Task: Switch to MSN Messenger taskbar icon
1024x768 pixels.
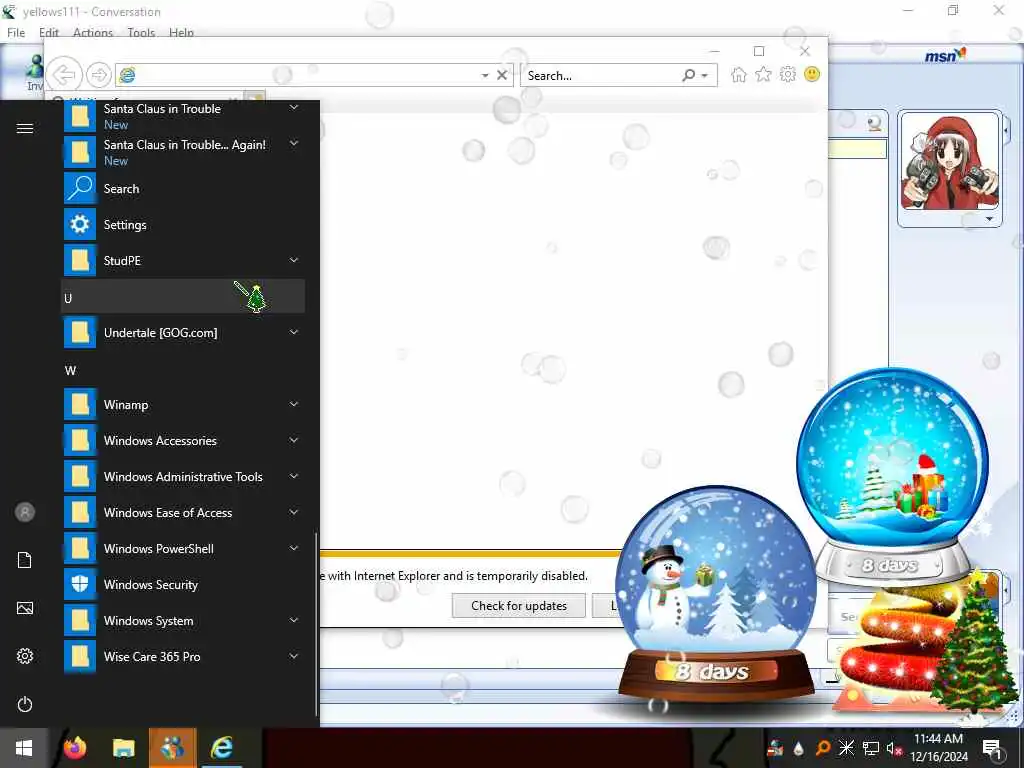Action: coord(172,748)
